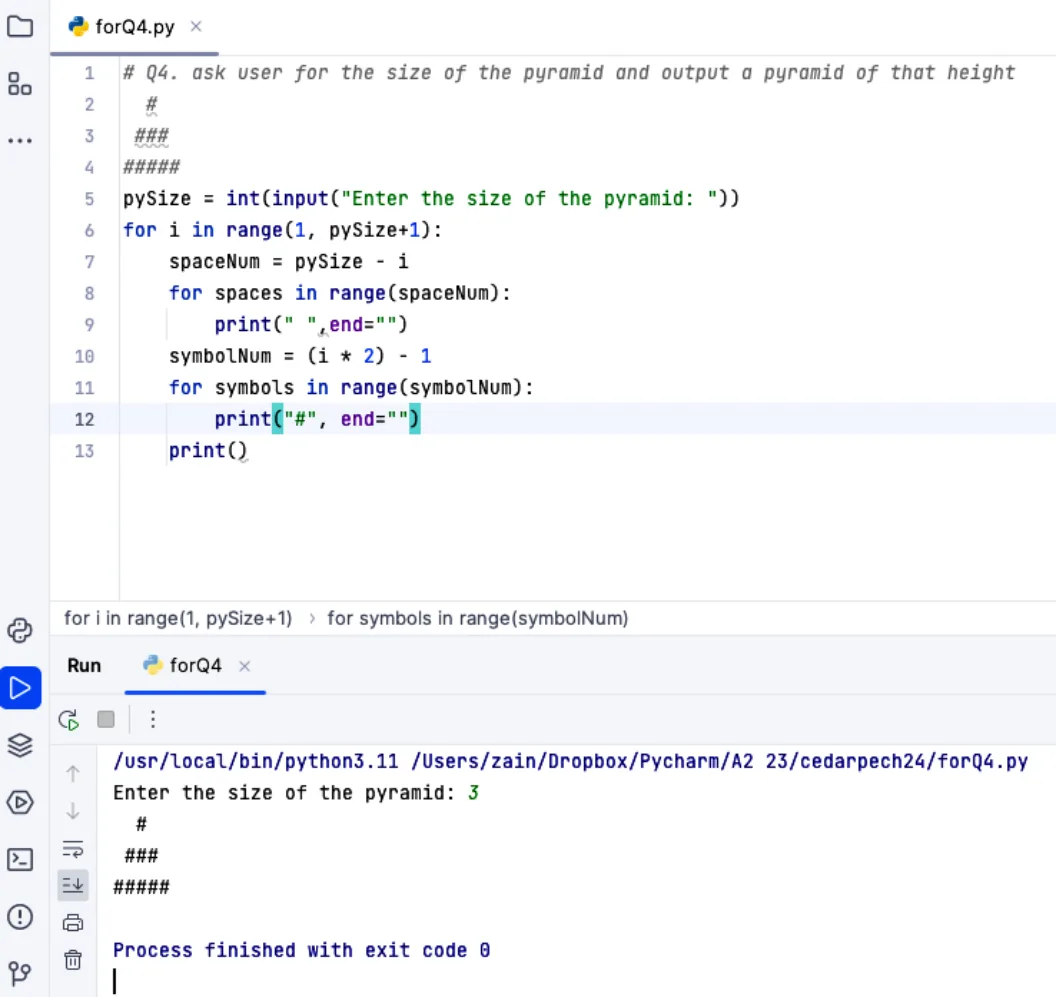
Task: Go down the stack trace arrow
Action: point(73,810)
